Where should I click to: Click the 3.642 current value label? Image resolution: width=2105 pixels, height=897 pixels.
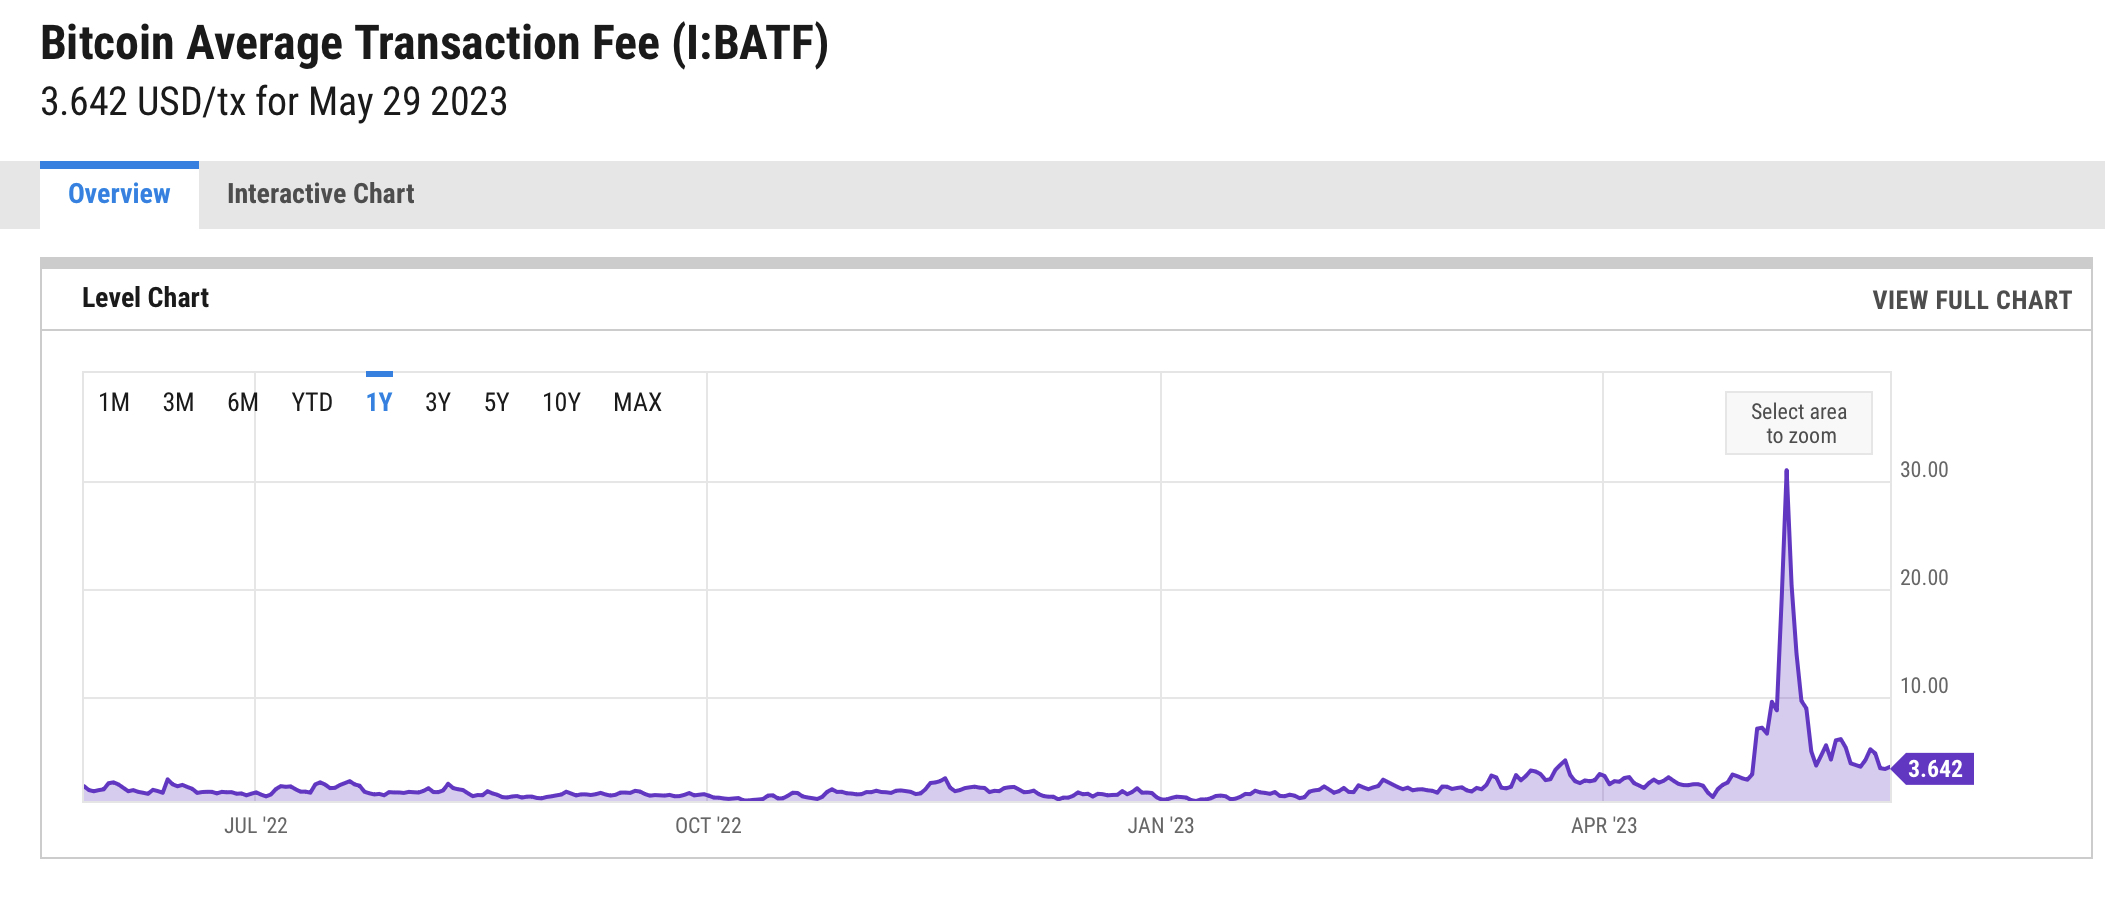coord(1934,769)
